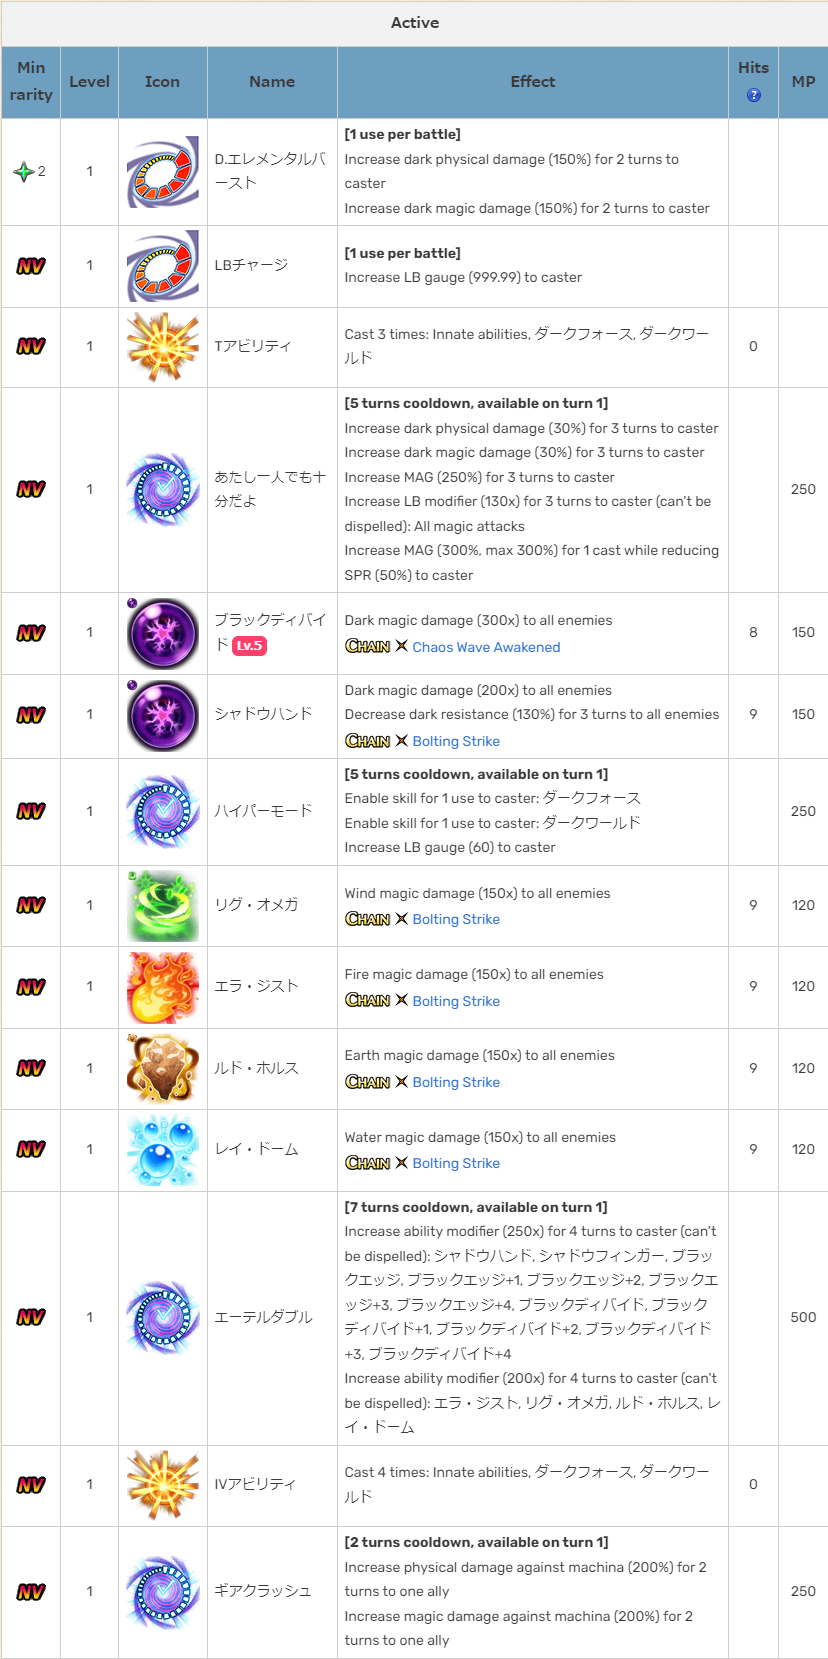Click the Hits help question mark icon
The width and height of the screenshot is (828, 1659).
click(753, 95)
